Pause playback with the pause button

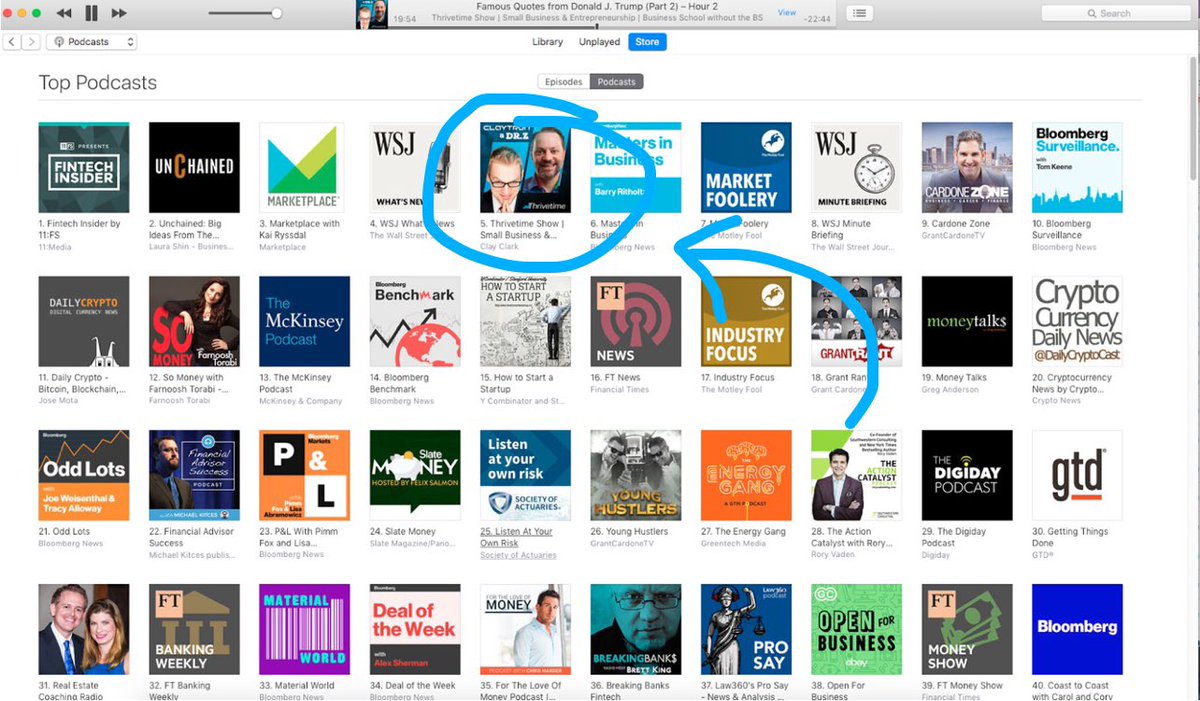click(x=91, y=13)
